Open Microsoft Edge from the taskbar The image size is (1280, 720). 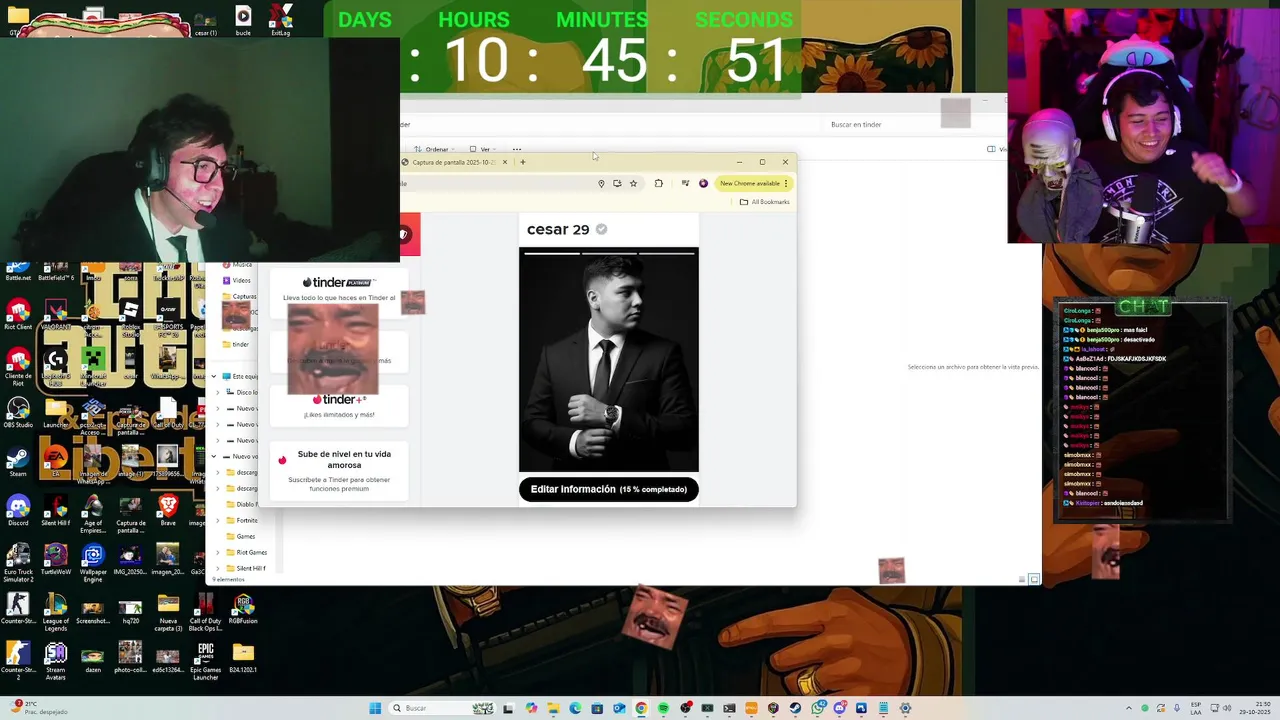575,708
